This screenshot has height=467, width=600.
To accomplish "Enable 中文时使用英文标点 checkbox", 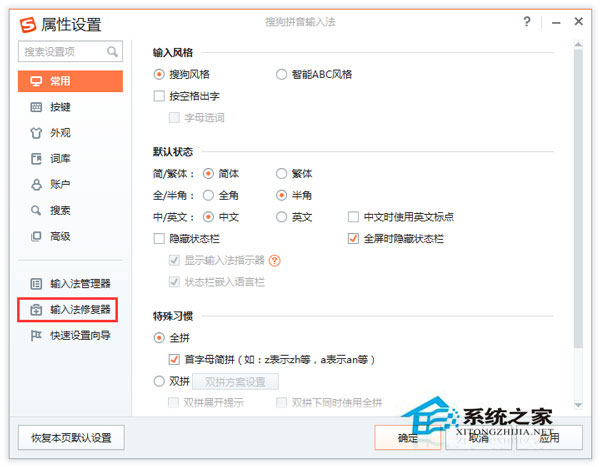I will click(x=353, y=217).
